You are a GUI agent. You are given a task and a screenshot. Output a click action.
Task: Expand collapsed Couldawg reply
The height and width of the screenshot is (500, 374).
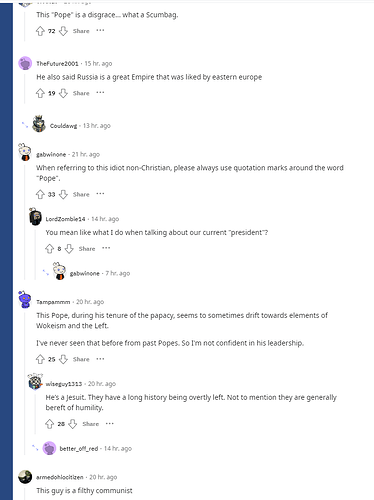tap(25, 125)
